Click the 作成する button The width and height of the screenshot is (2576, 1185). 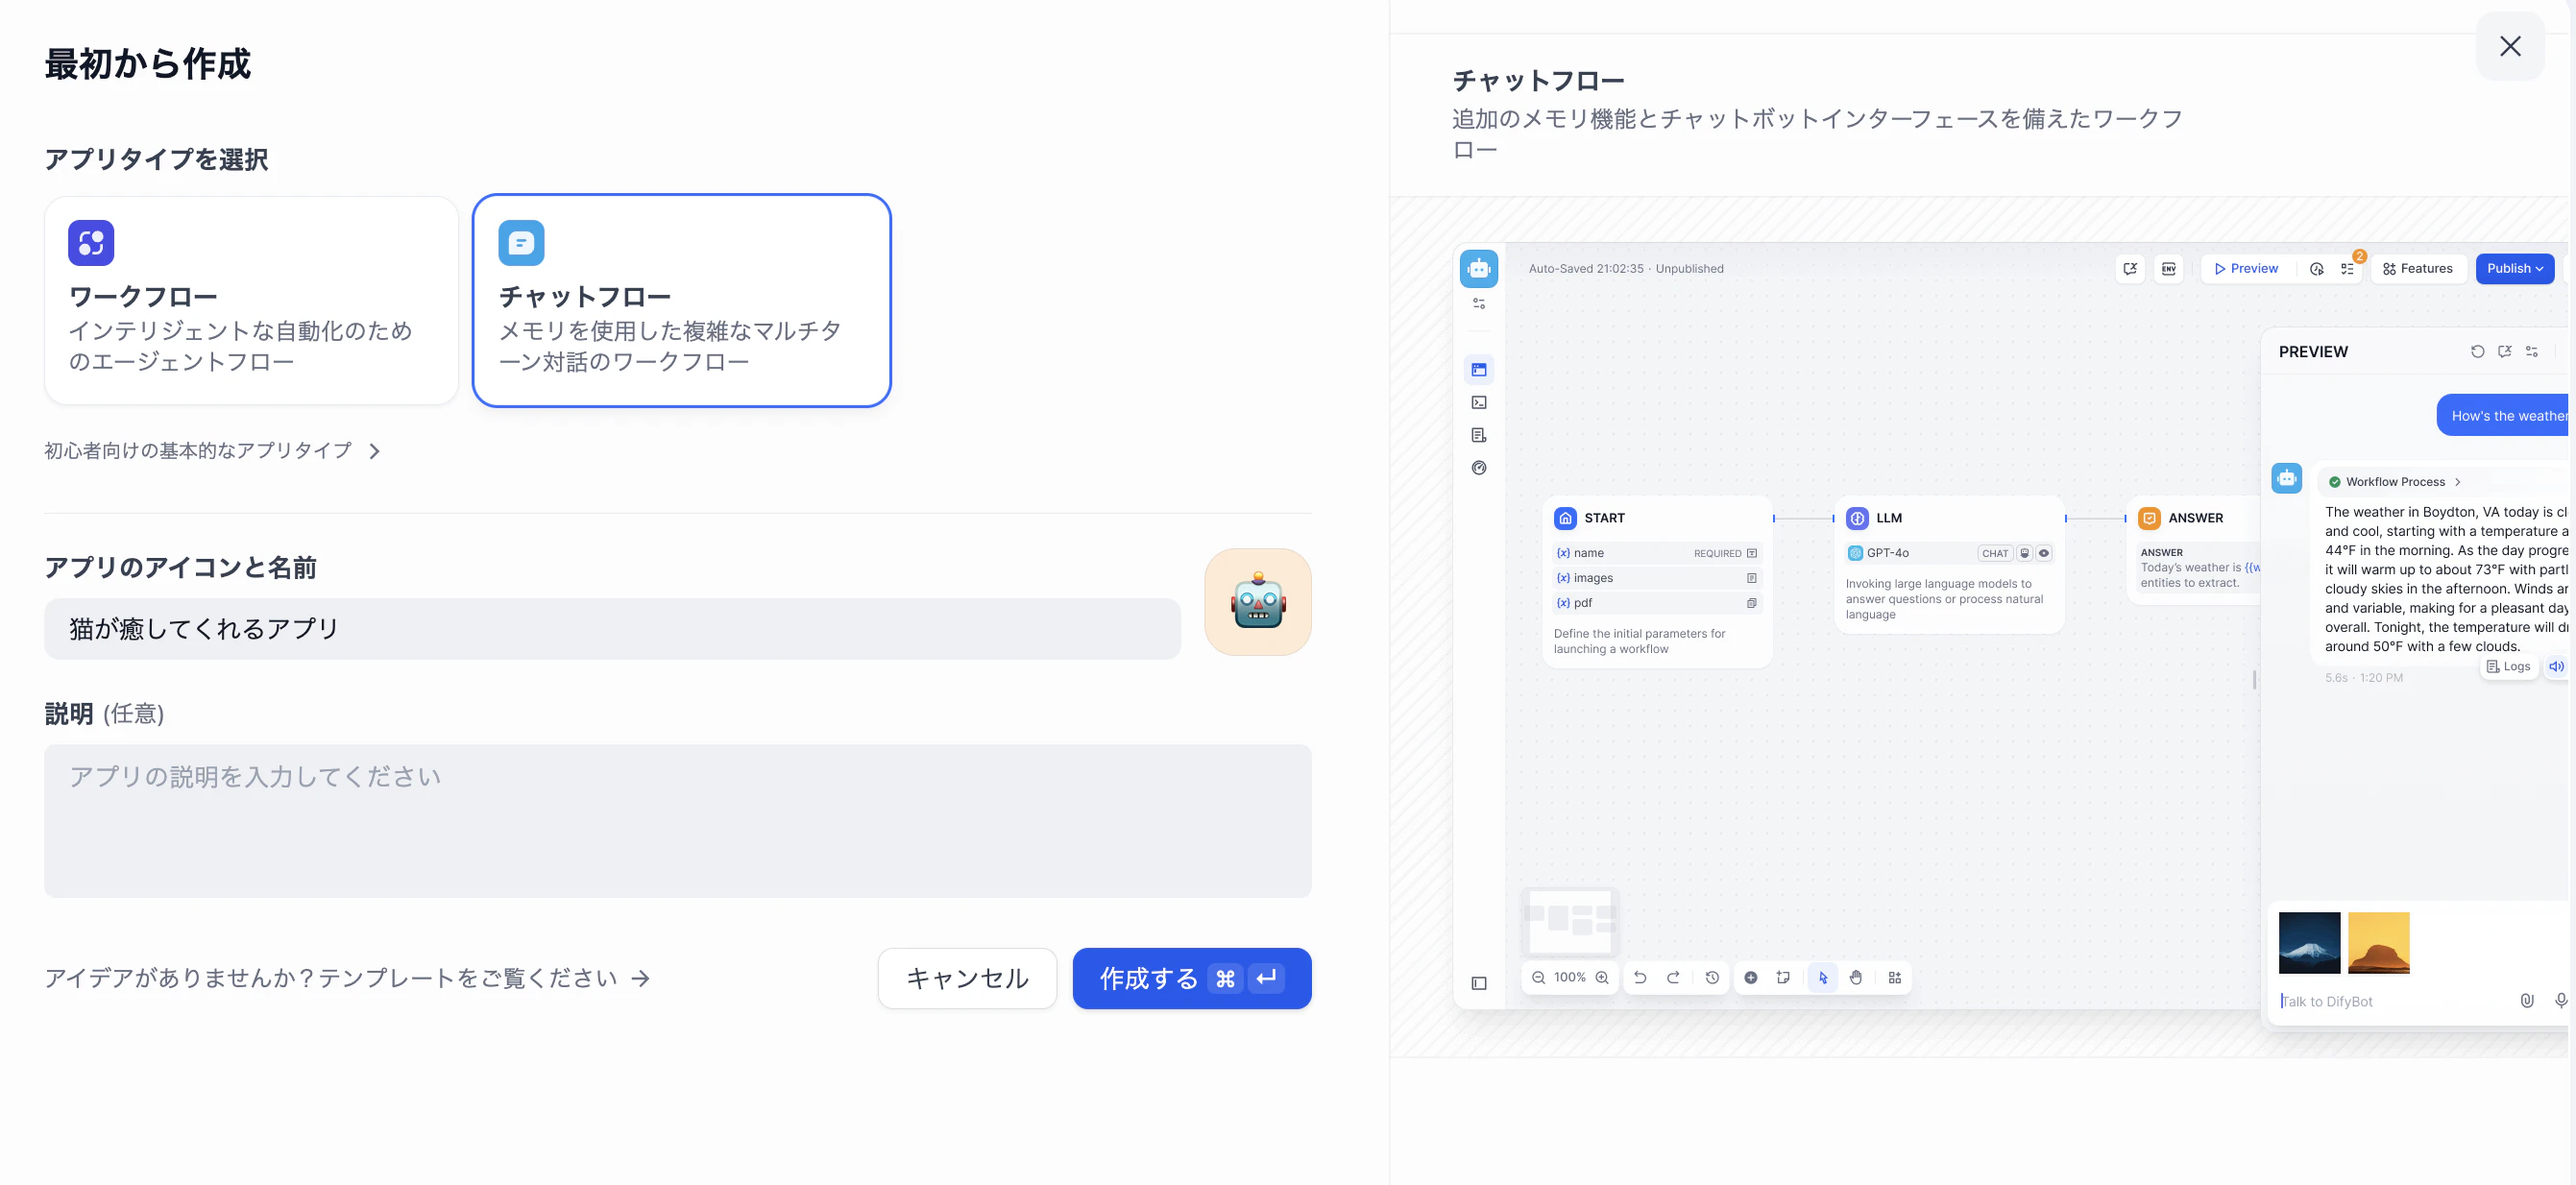click(x=1191, y=978)
